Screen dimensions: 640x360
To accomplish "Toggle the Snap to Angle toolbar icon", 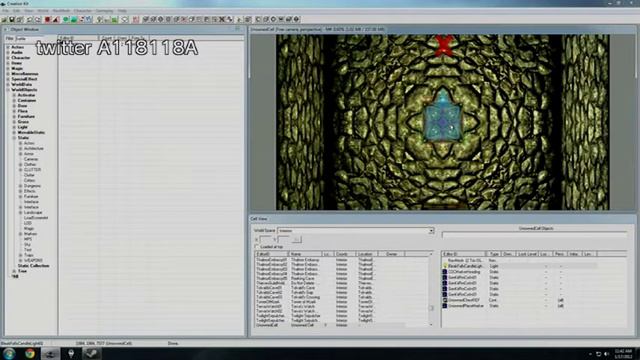I will [x=56, y=19].
